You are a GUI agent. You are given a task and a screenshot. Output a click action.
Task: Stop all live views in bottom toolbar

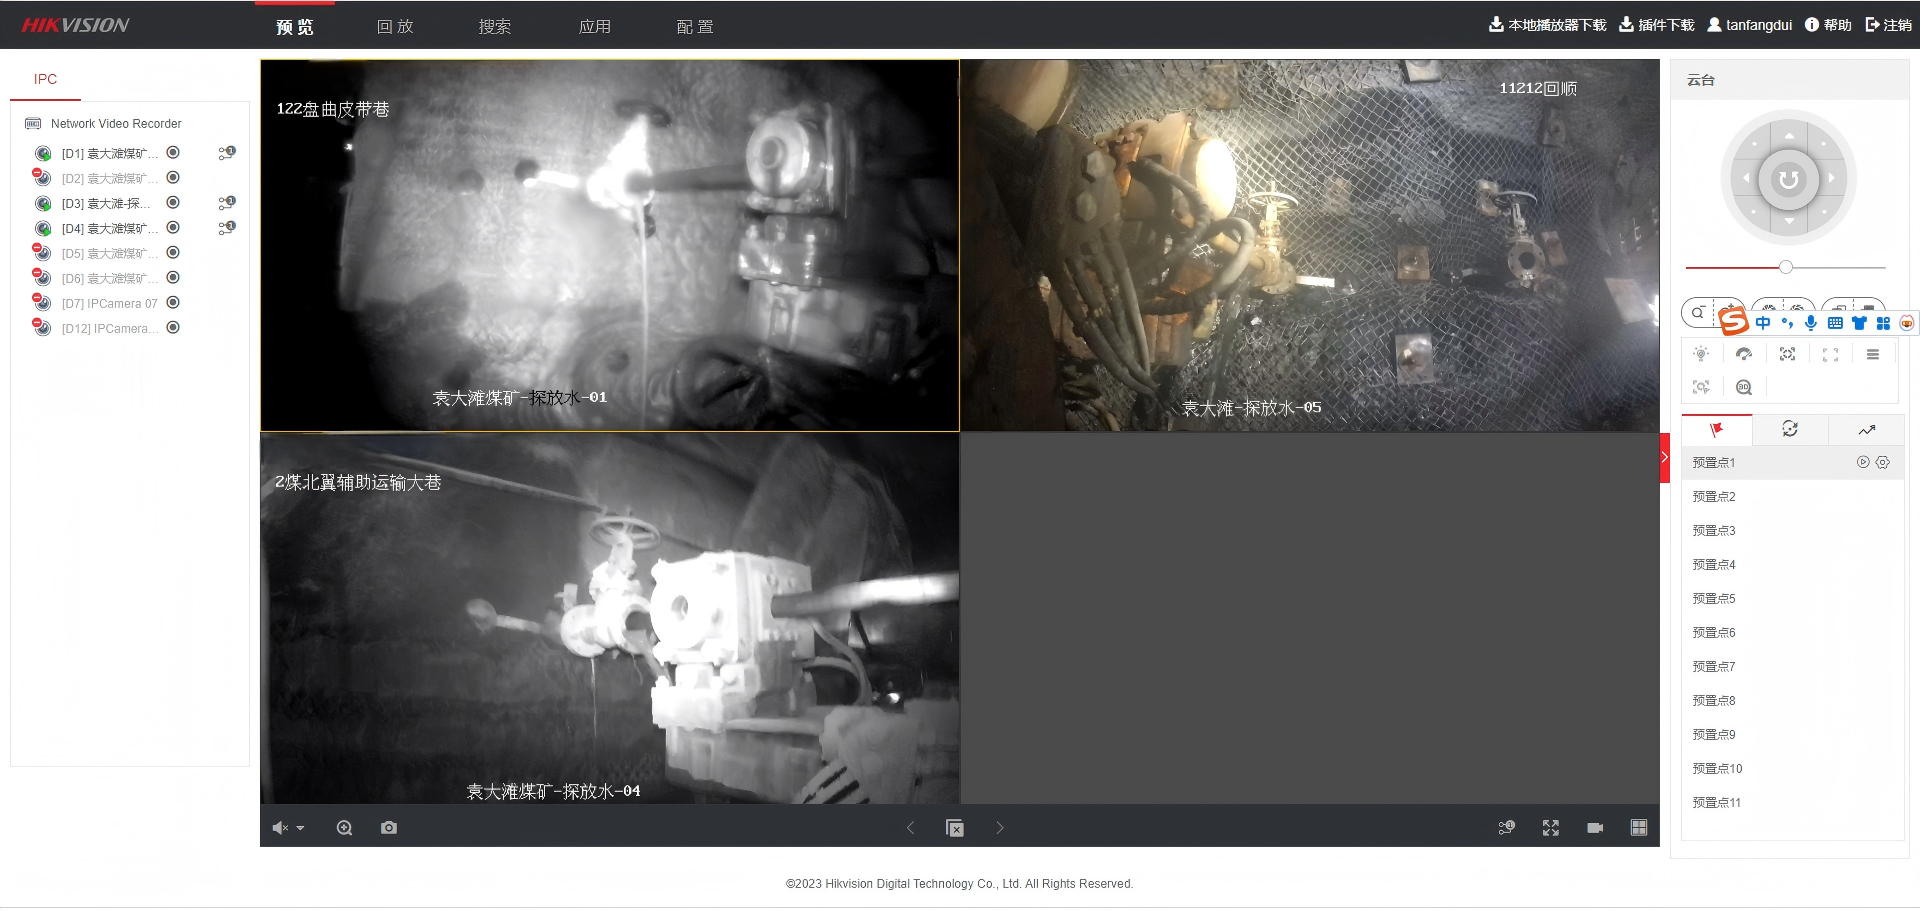[955, 828]
